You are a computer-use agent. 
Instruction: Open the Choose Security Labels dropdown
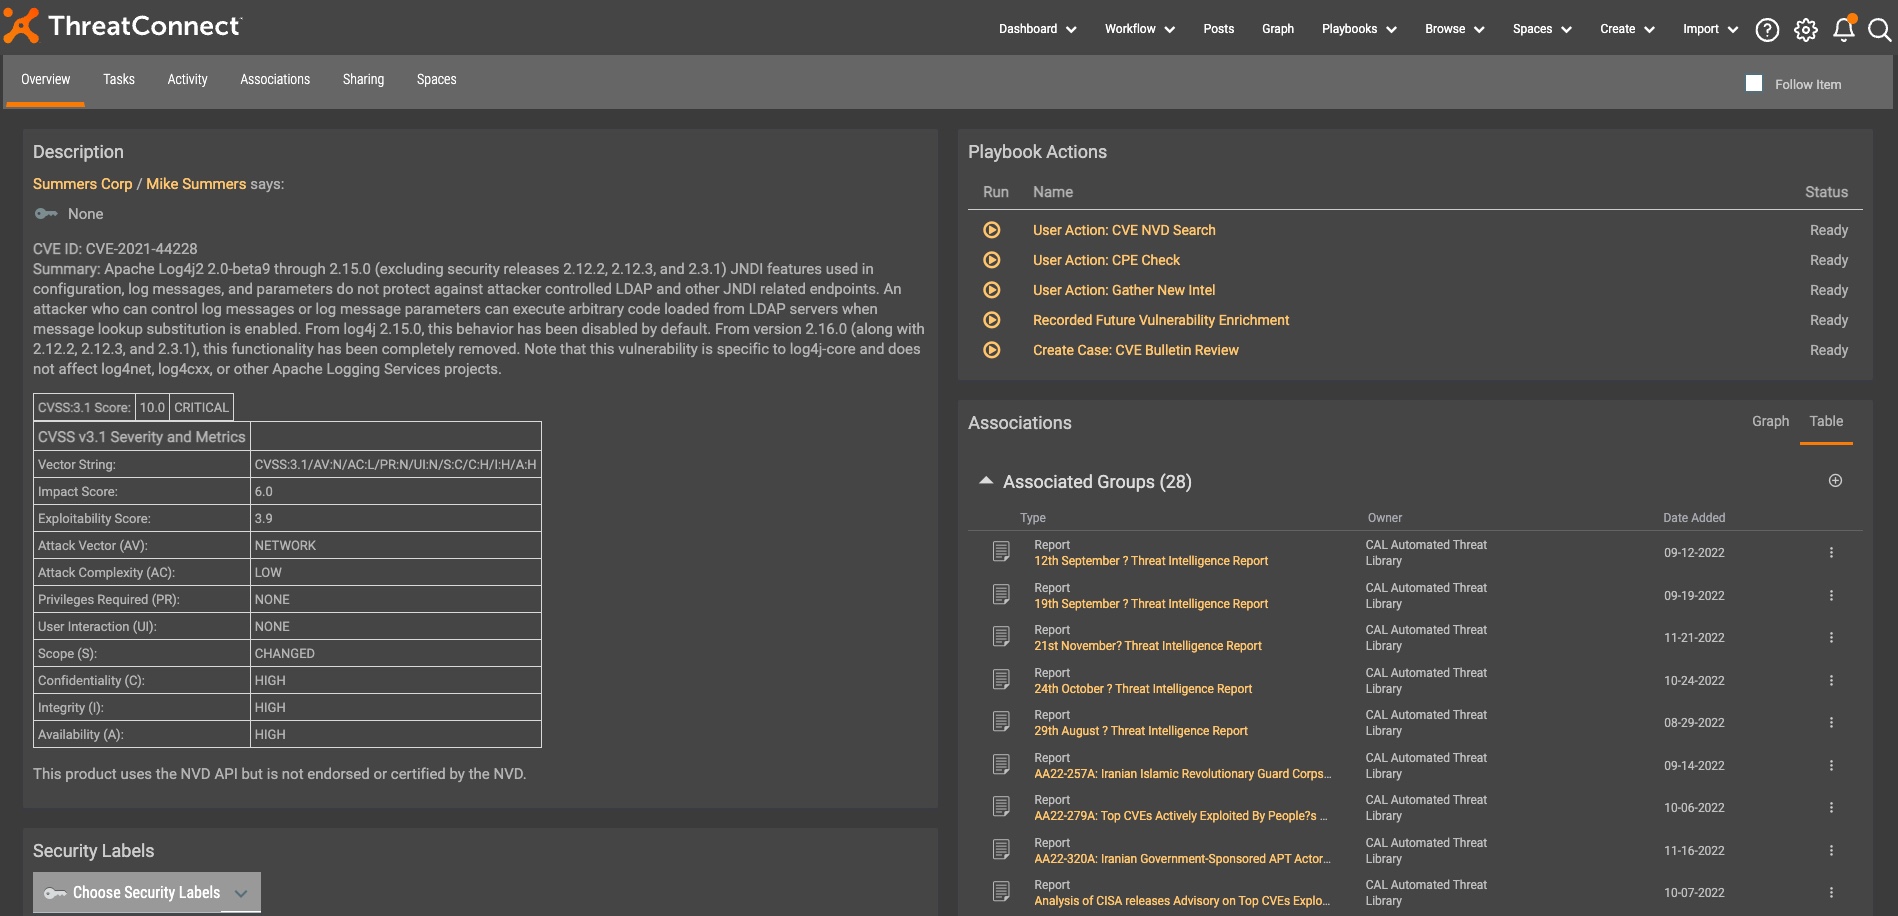(147, 892)
